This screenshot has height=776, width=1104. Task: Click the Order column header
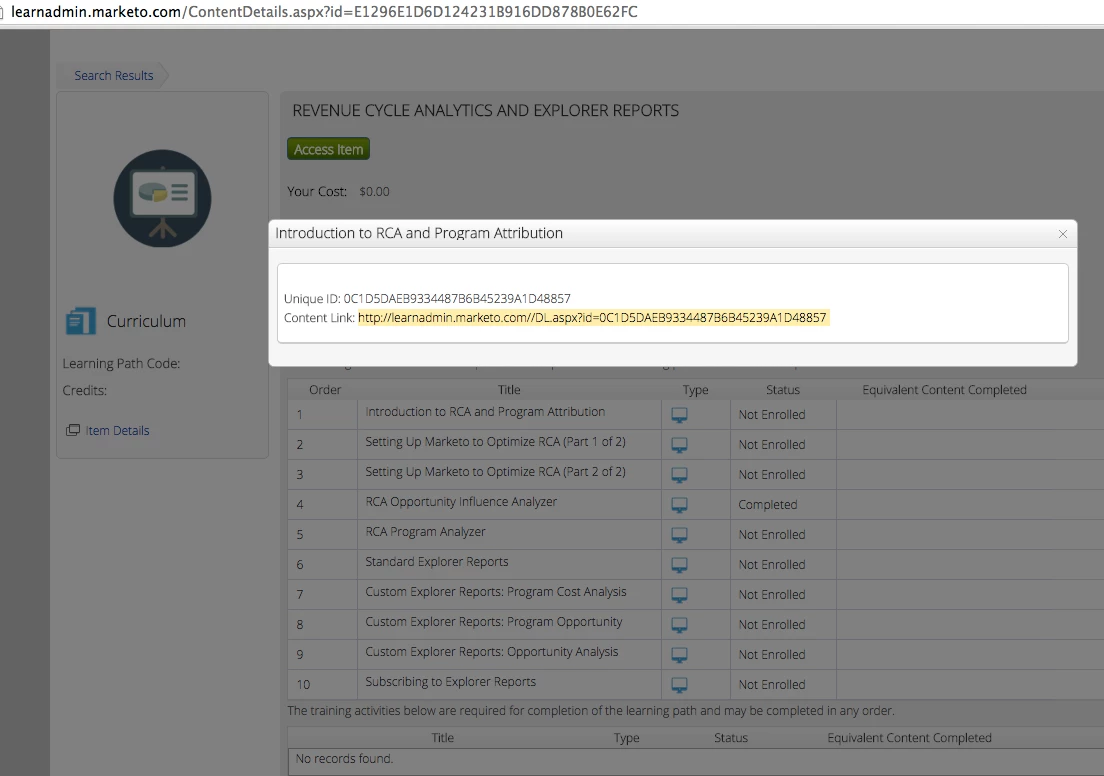click(325, 389)
